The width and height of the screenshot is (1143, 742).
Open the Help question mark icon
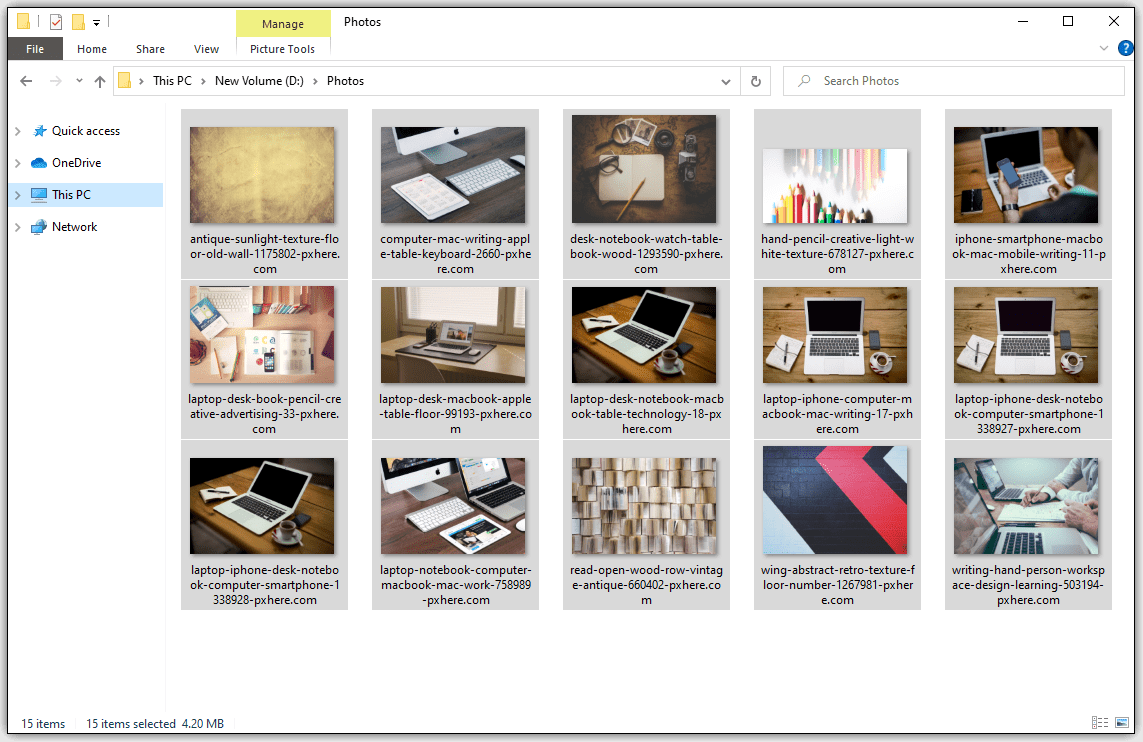point(1125,48)
